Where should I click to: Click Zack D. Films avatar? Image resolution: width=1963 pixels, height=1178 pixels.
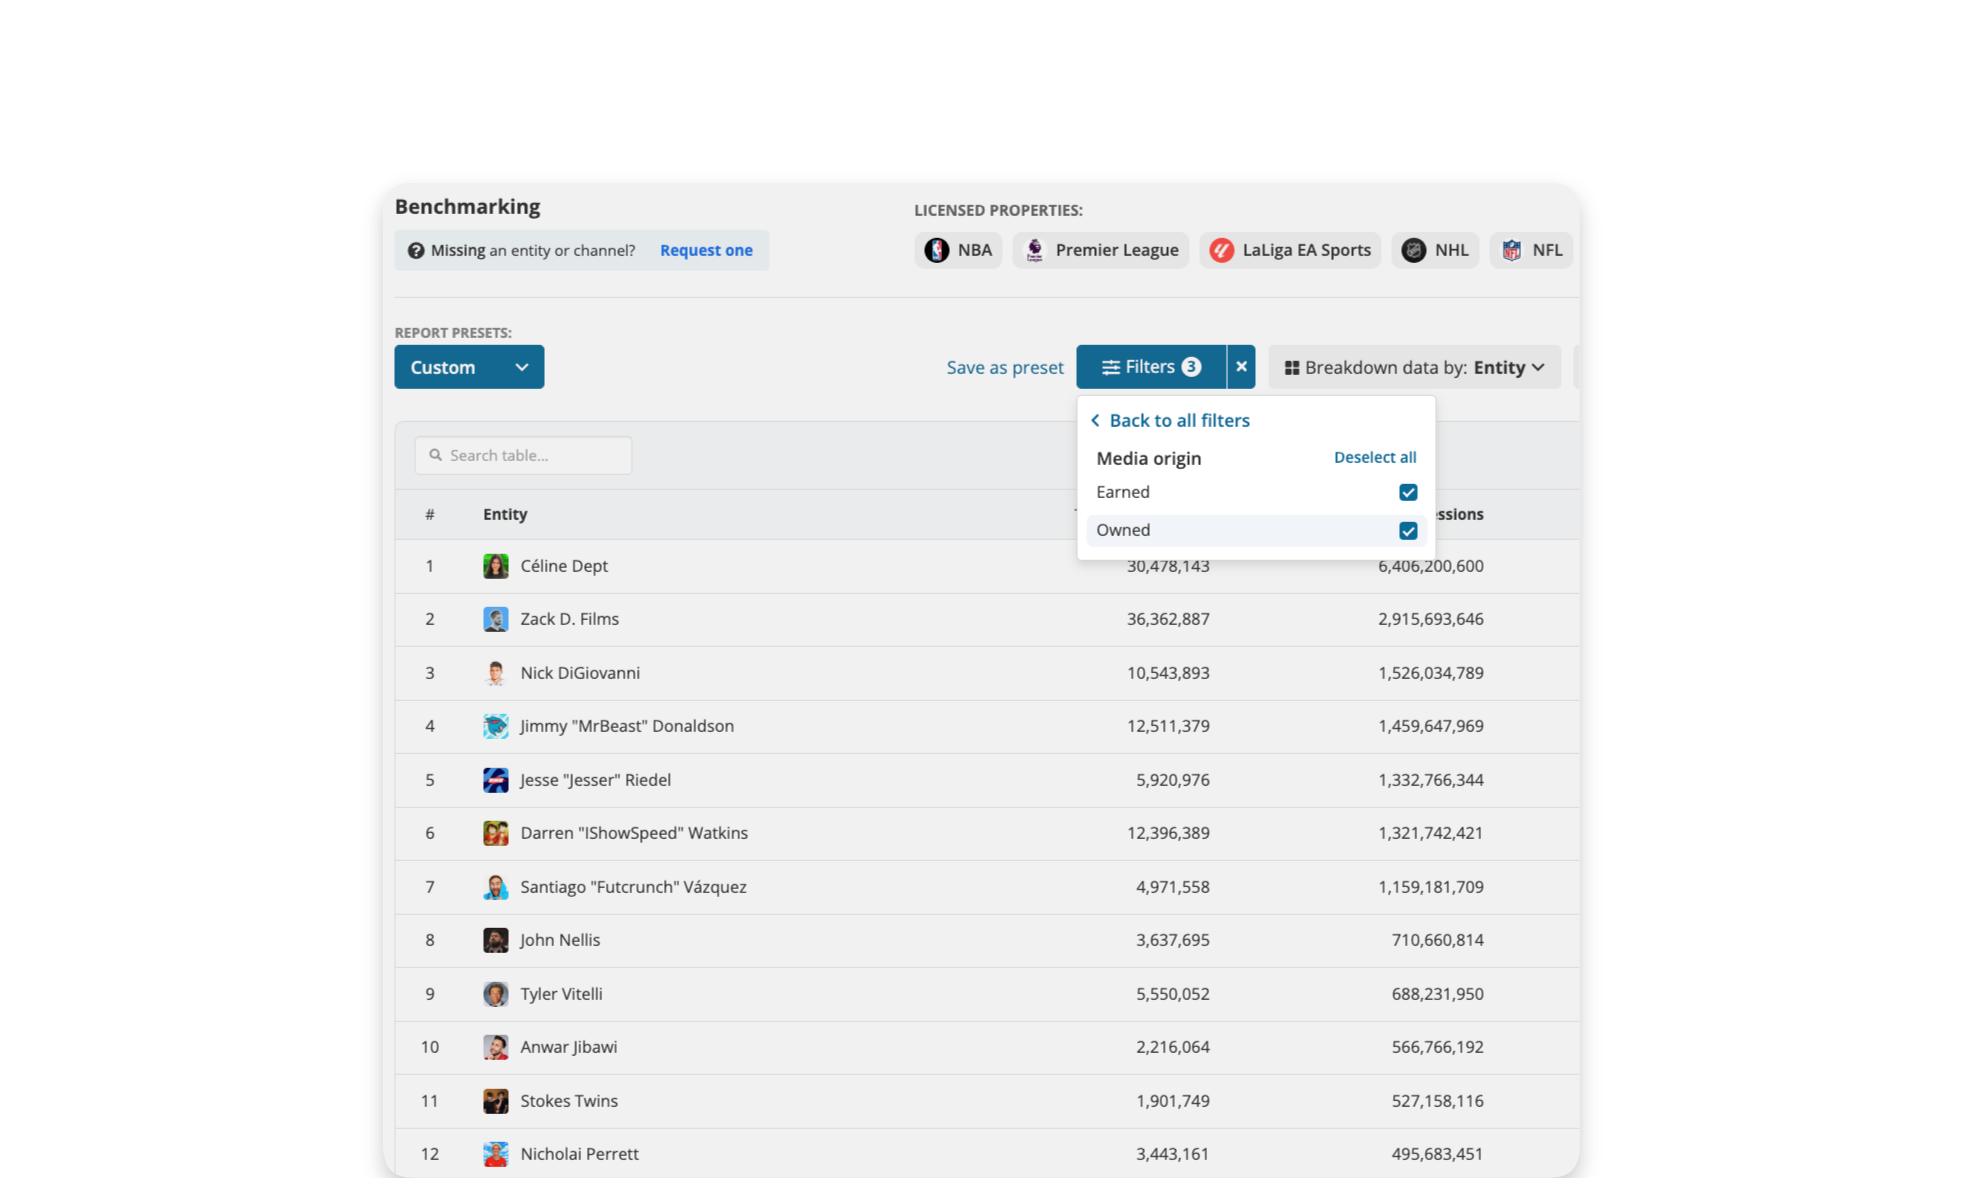point(496,619)
